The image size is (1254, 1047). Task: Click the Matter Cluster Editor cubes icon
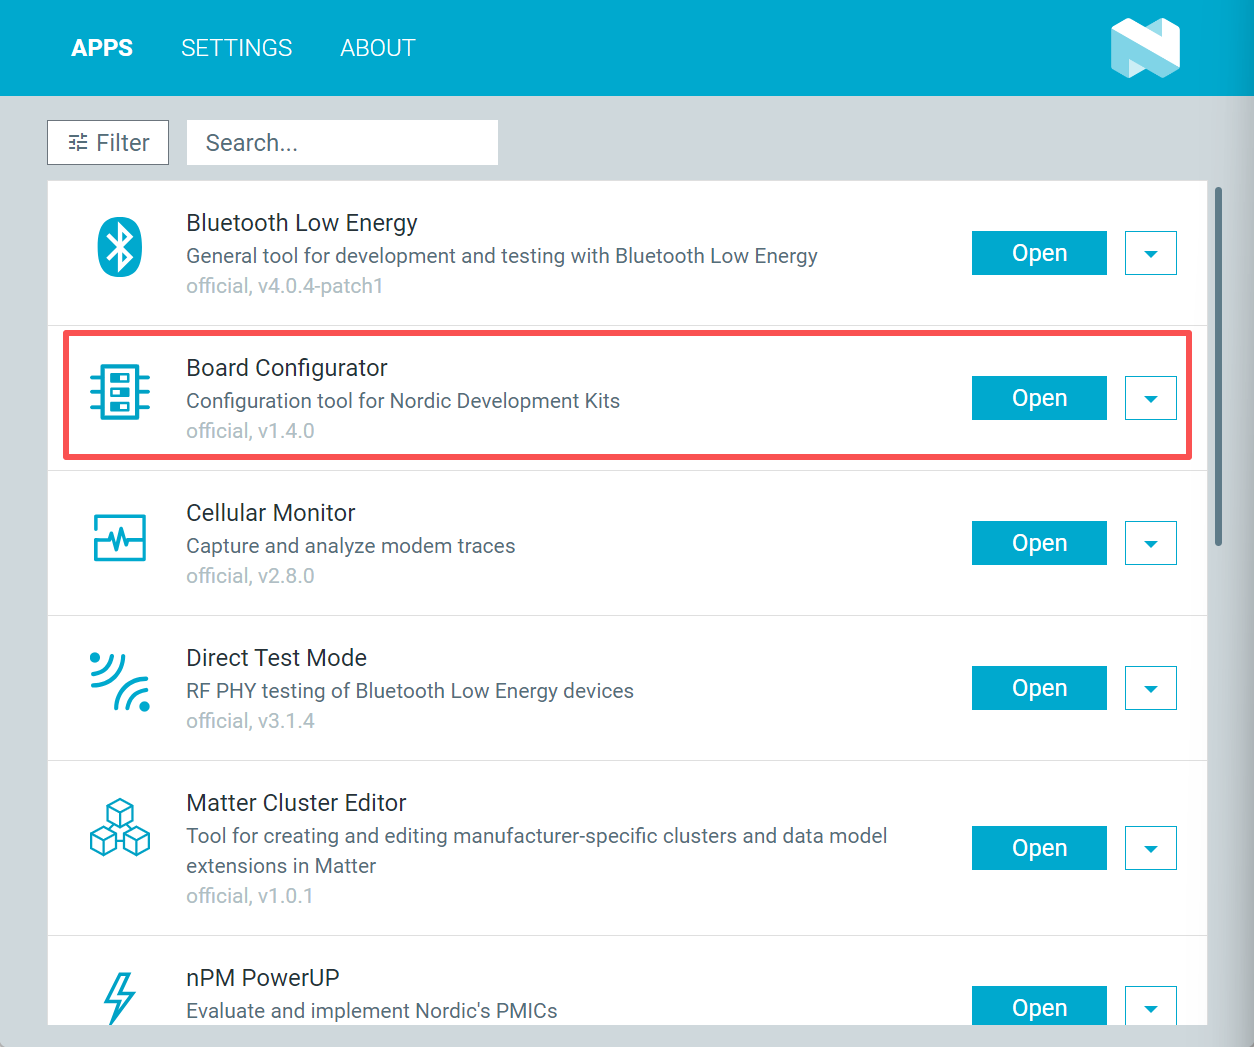tap(120, 827)
